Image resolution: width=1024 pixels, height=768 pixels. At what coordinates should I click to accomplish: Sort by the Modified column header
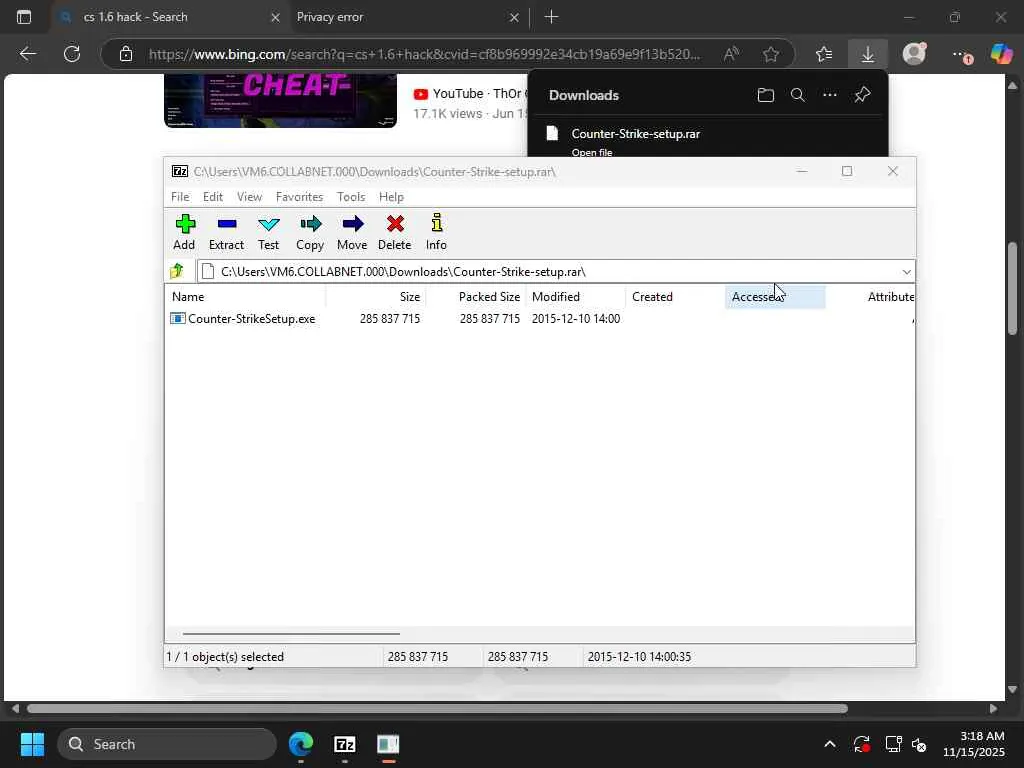pos(576,296)
